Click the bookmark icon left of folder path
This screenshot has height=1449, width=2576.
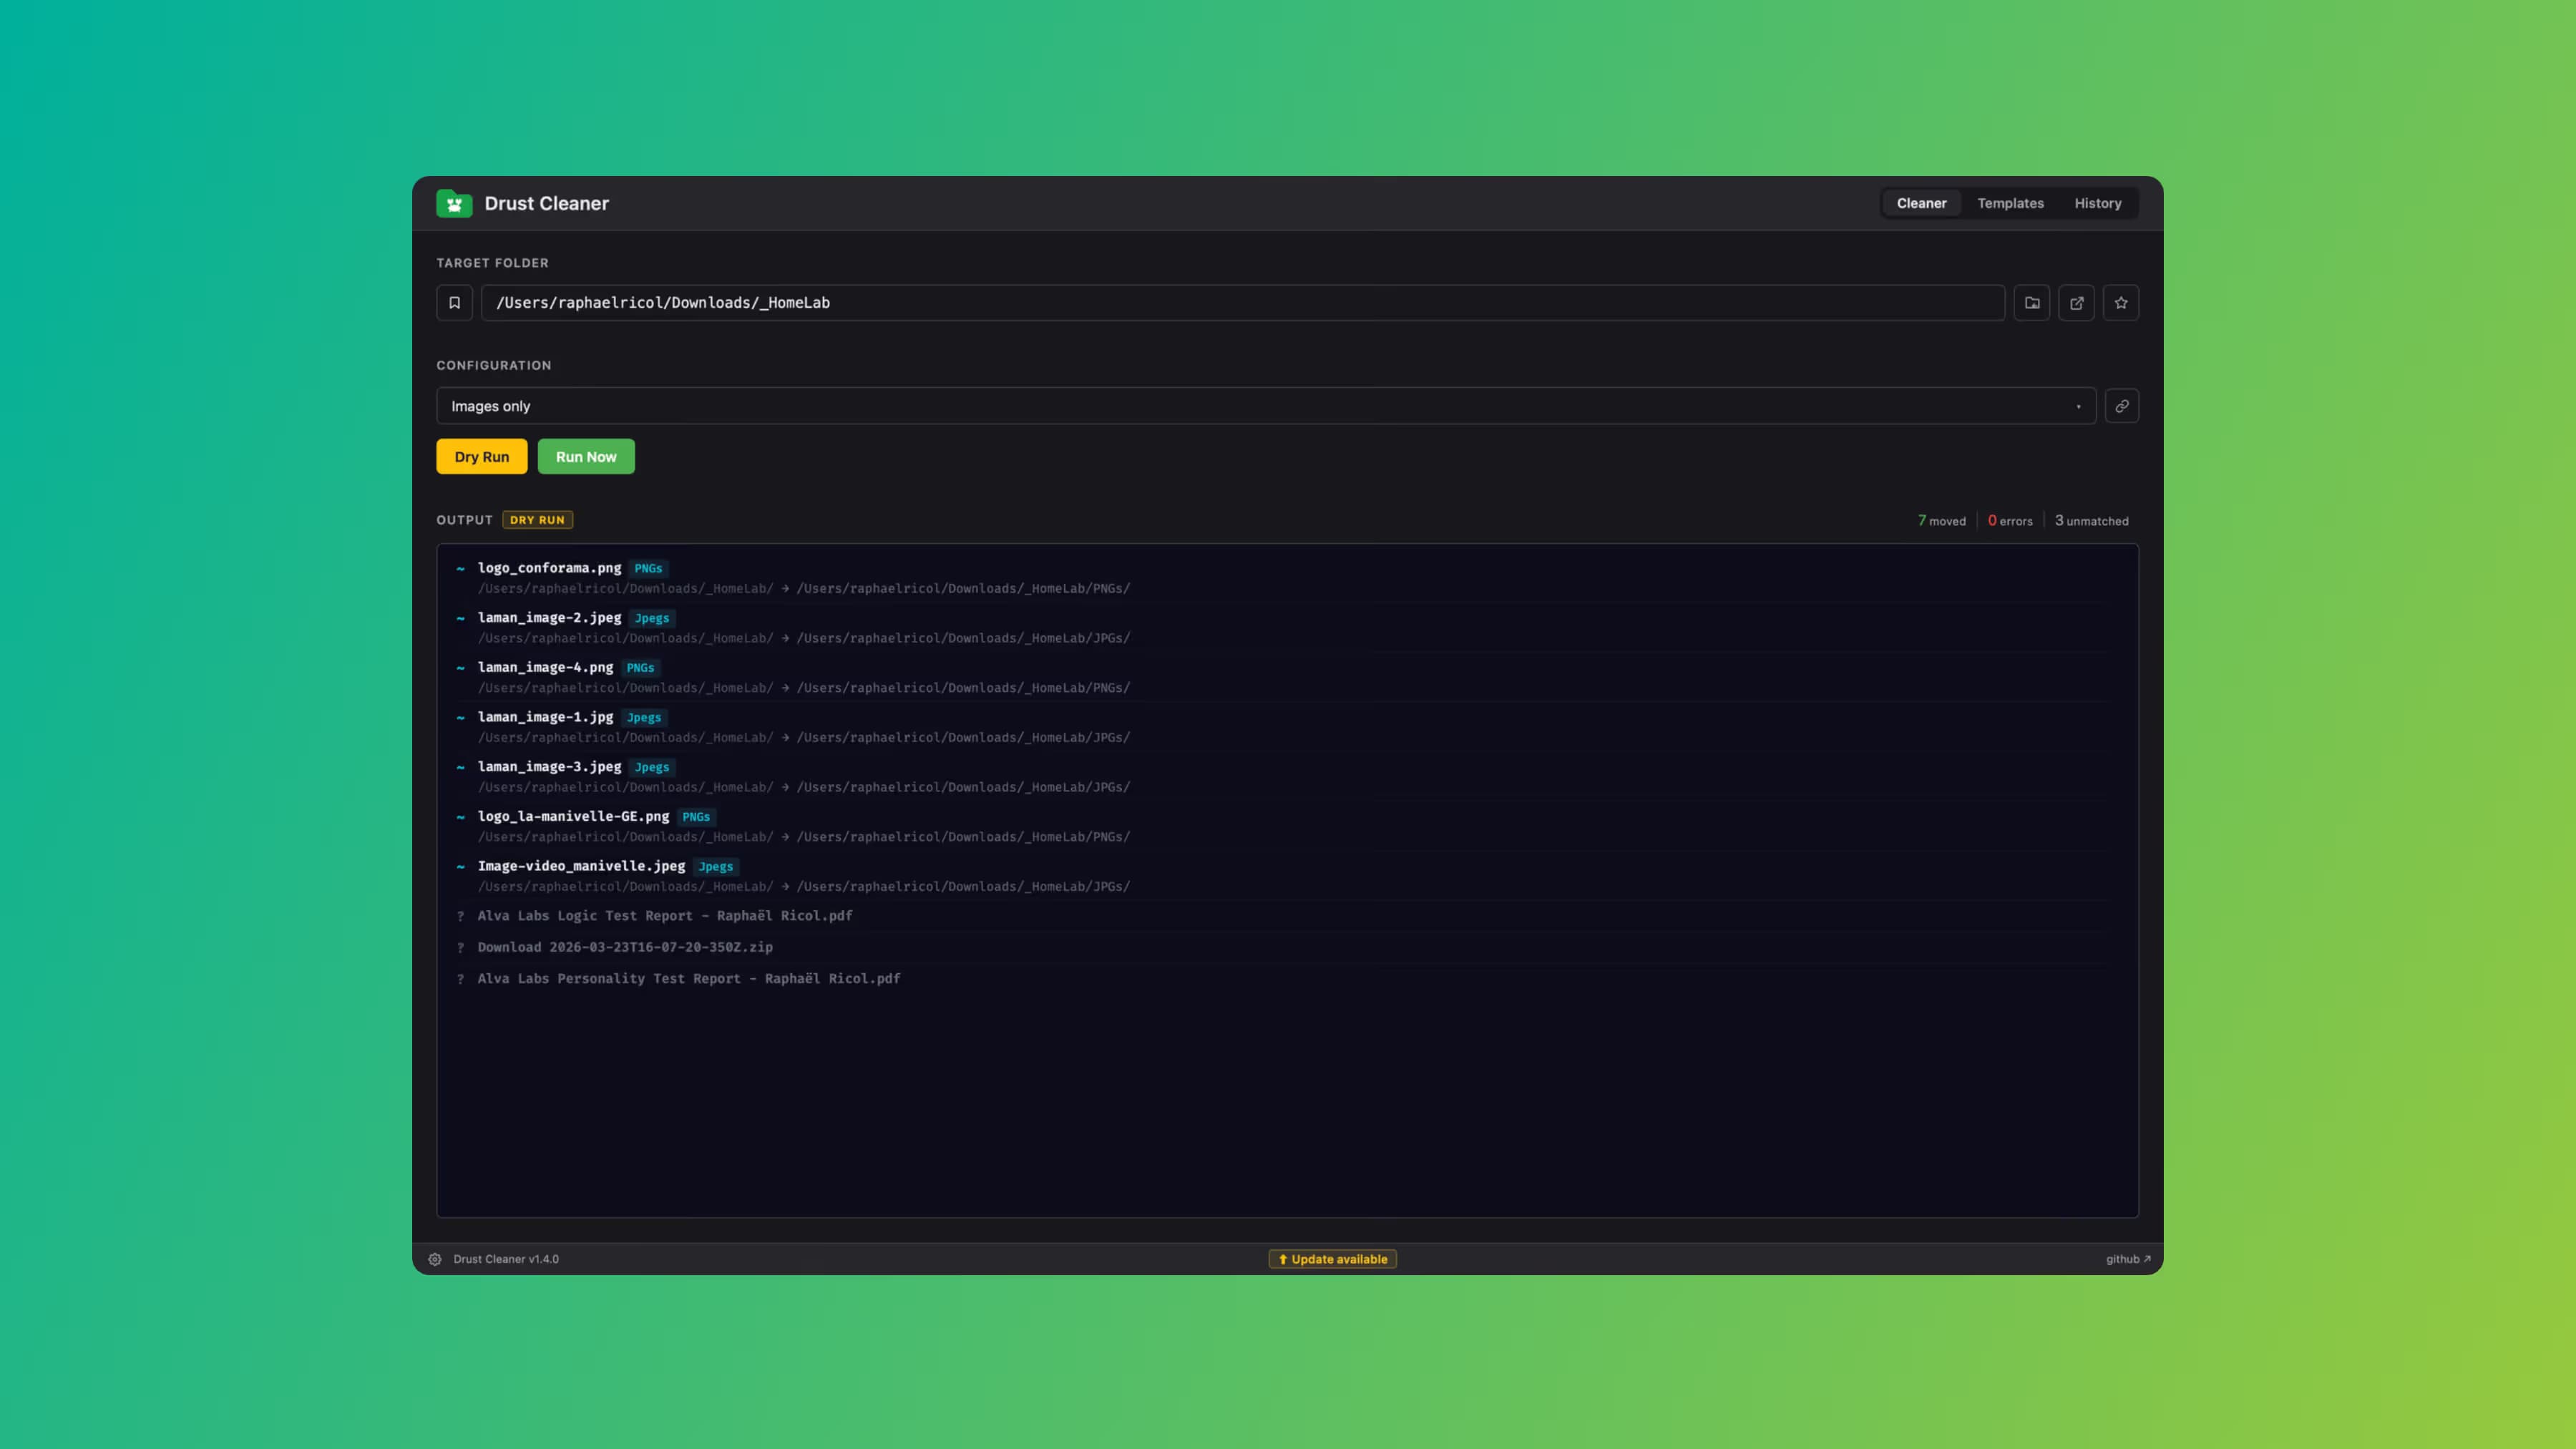click(x=454, y=302)
